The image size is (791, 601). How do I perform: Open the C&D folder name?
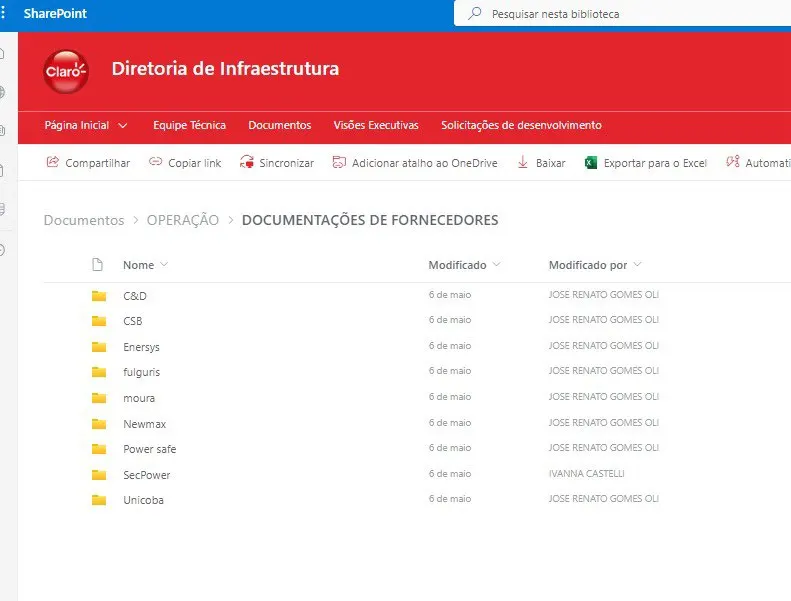click(x=135, y=296)
